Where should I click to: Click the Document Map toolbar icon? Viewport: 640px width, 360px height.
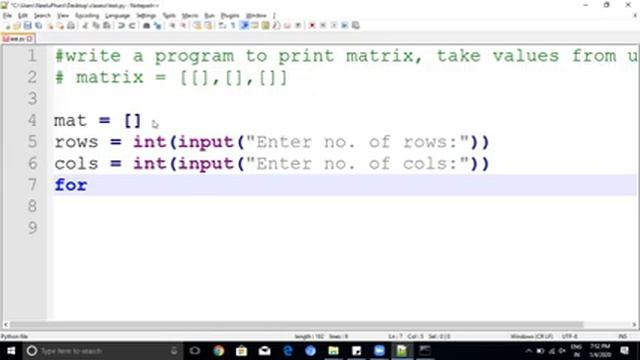click(x=265, y=25)
